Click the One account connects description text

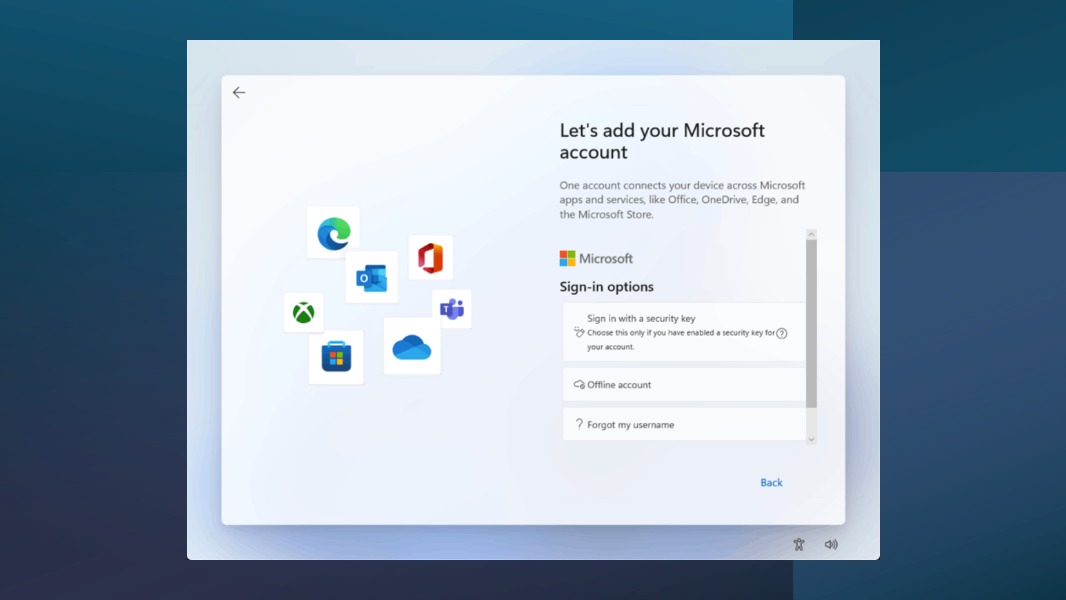(682, 200)
